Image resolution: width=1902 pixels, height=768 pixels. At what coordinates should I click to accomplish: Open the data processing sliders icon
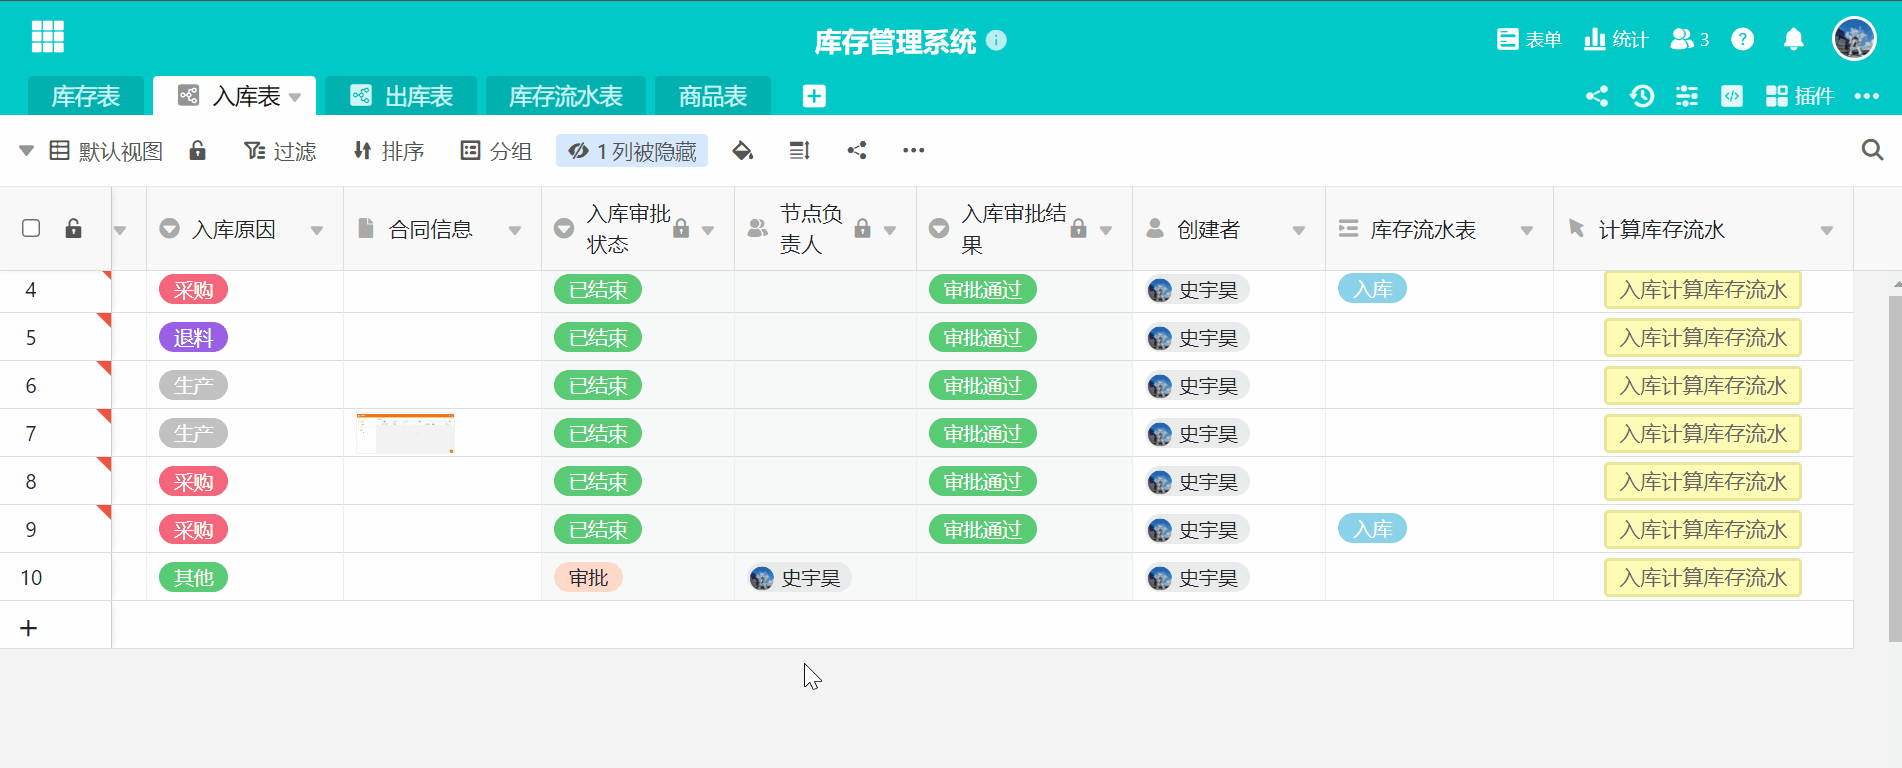point(1687,96)
